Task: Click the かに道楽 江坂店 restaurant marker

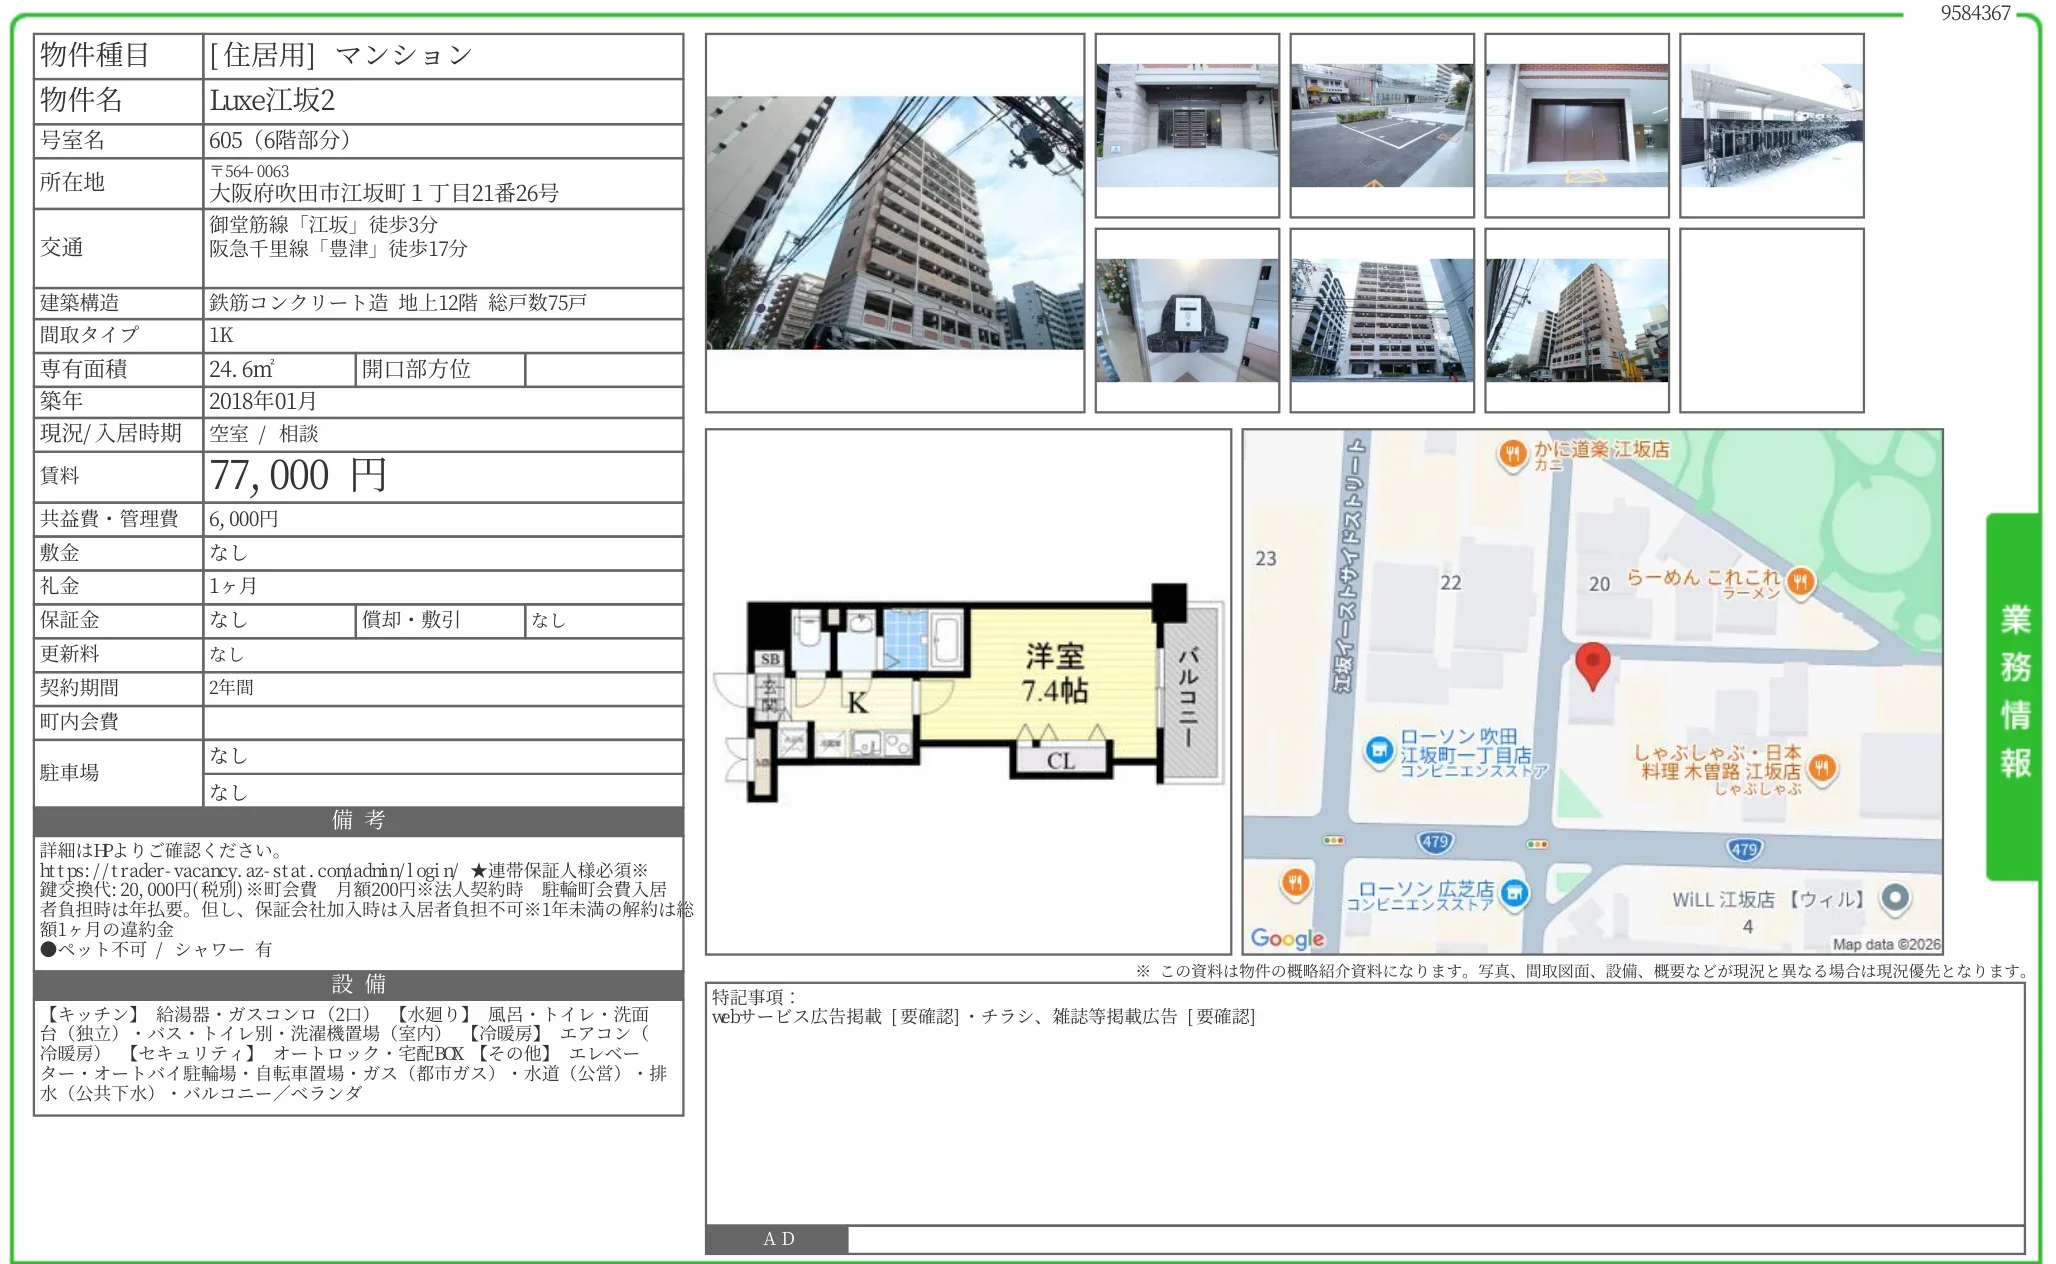Action: click(x=1513, y=454)
